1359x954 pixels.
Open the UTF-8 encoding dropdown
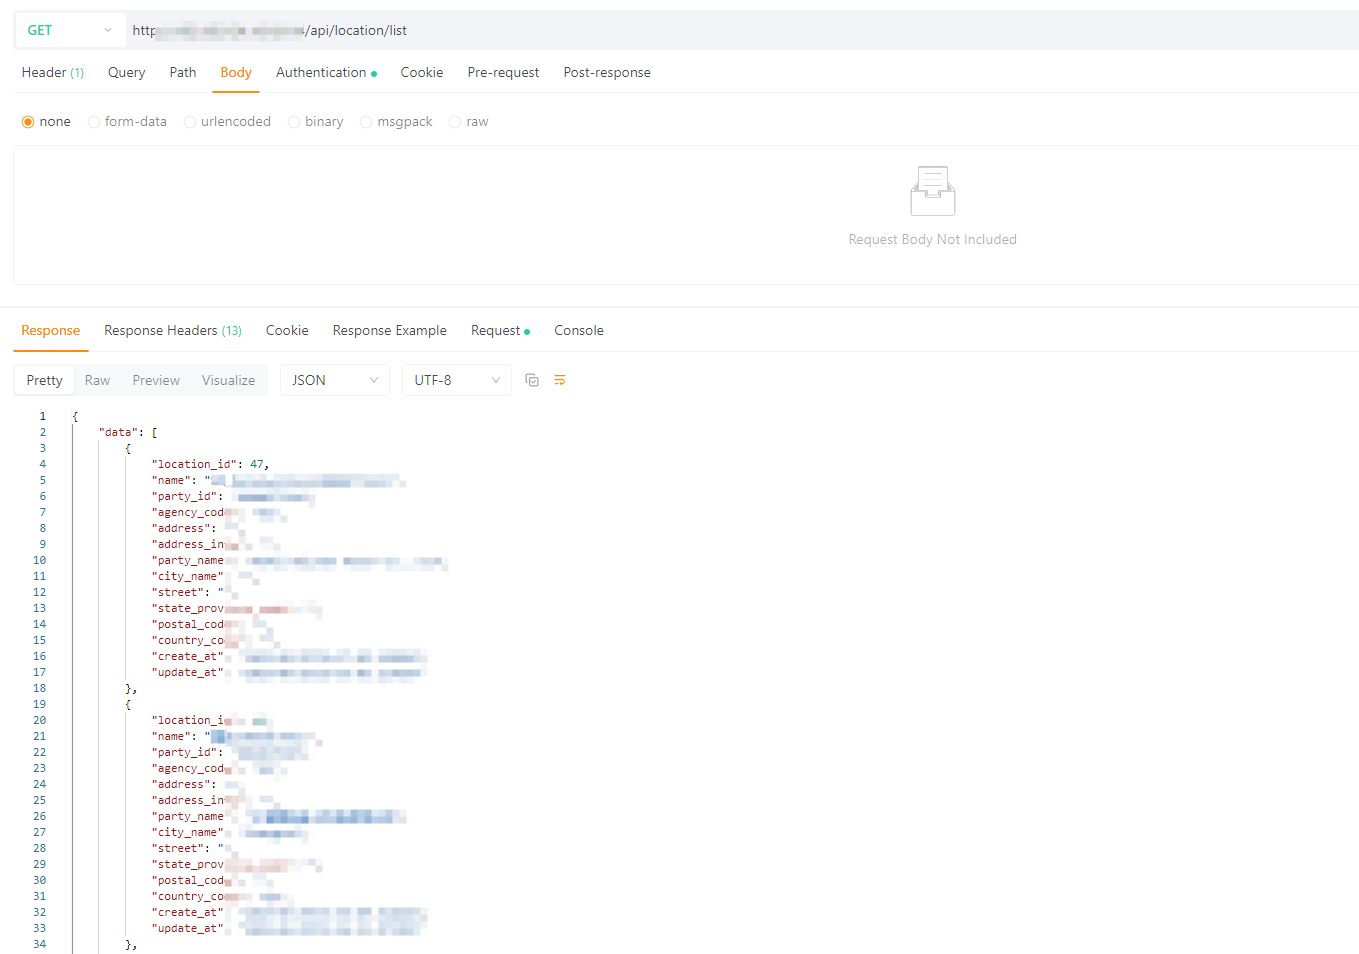[456, 380]
